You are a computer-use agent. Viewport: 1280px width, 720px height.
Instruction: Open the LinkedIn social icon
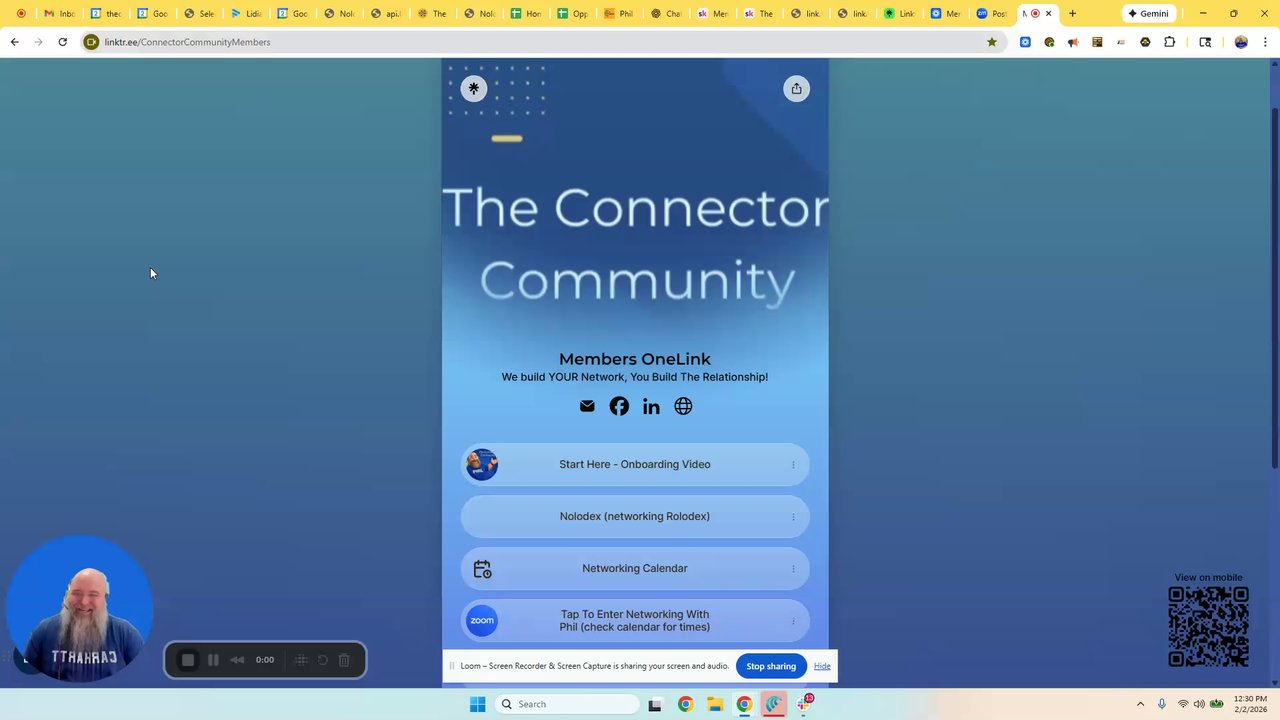pyautogui.click(x=651, y=406)
